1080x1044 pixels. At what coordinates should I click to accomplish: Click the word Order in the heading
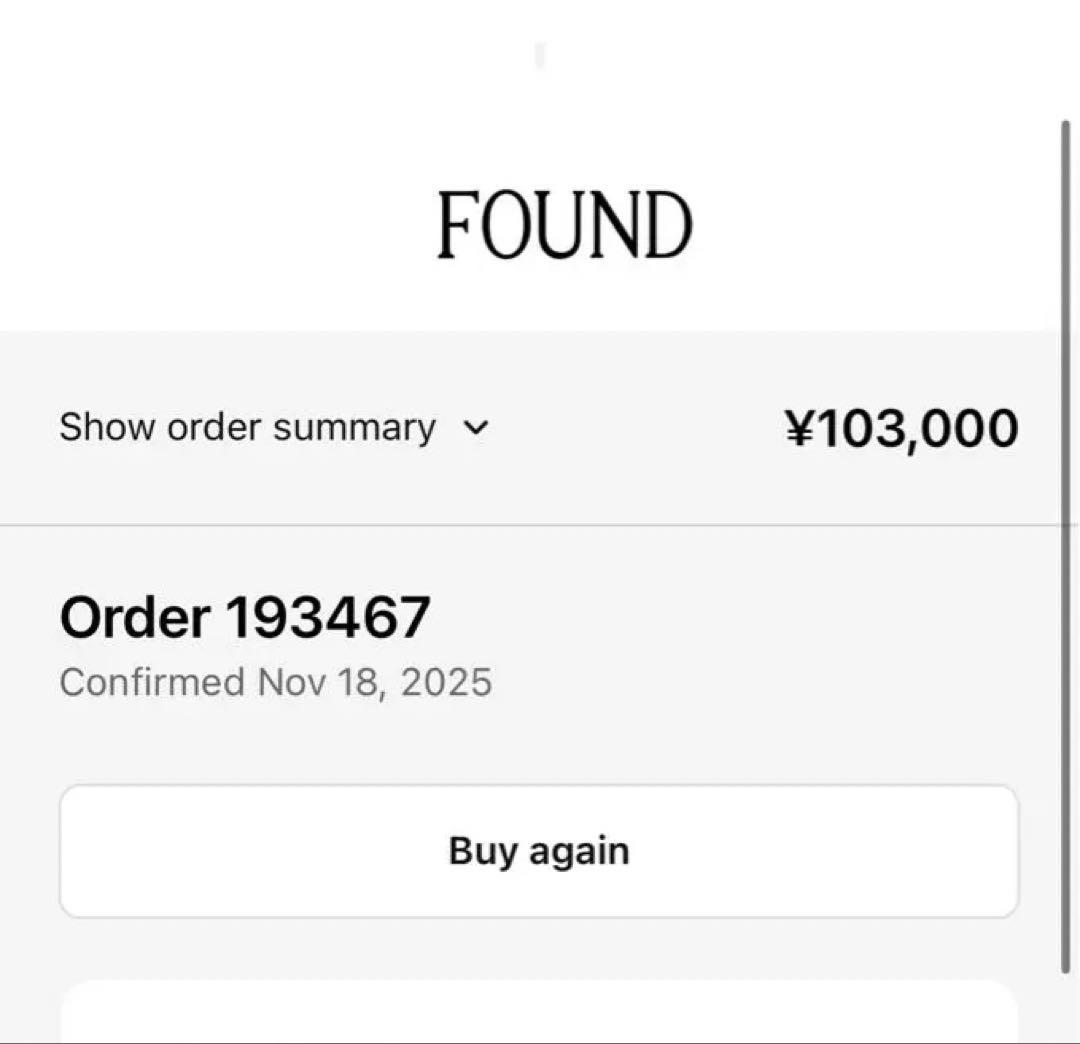[135, 617]
